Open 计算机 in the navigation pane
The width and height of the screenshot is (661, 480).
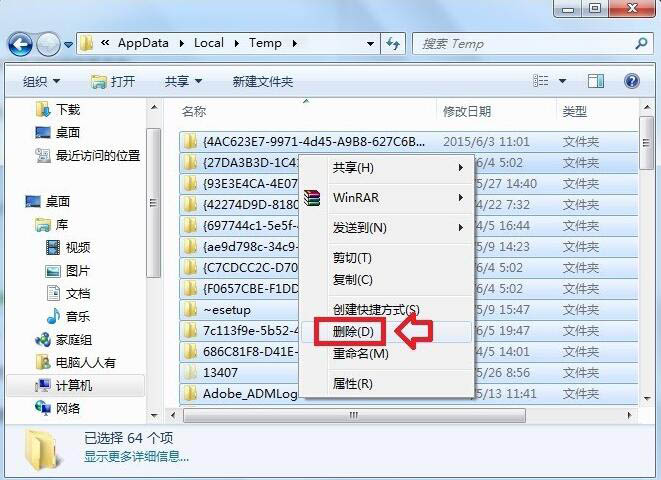point(74,385)
